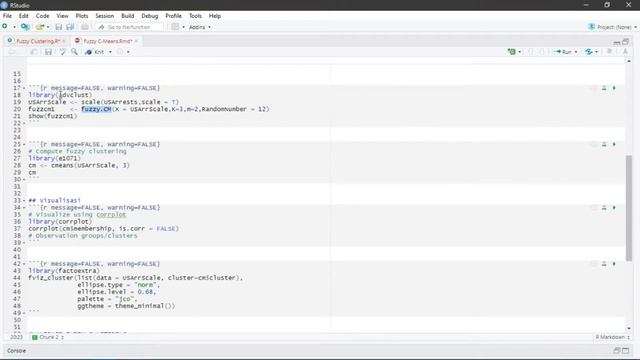
Task: Open the workspace panes dropdown arrow
Action: click(x=183, y=27)
